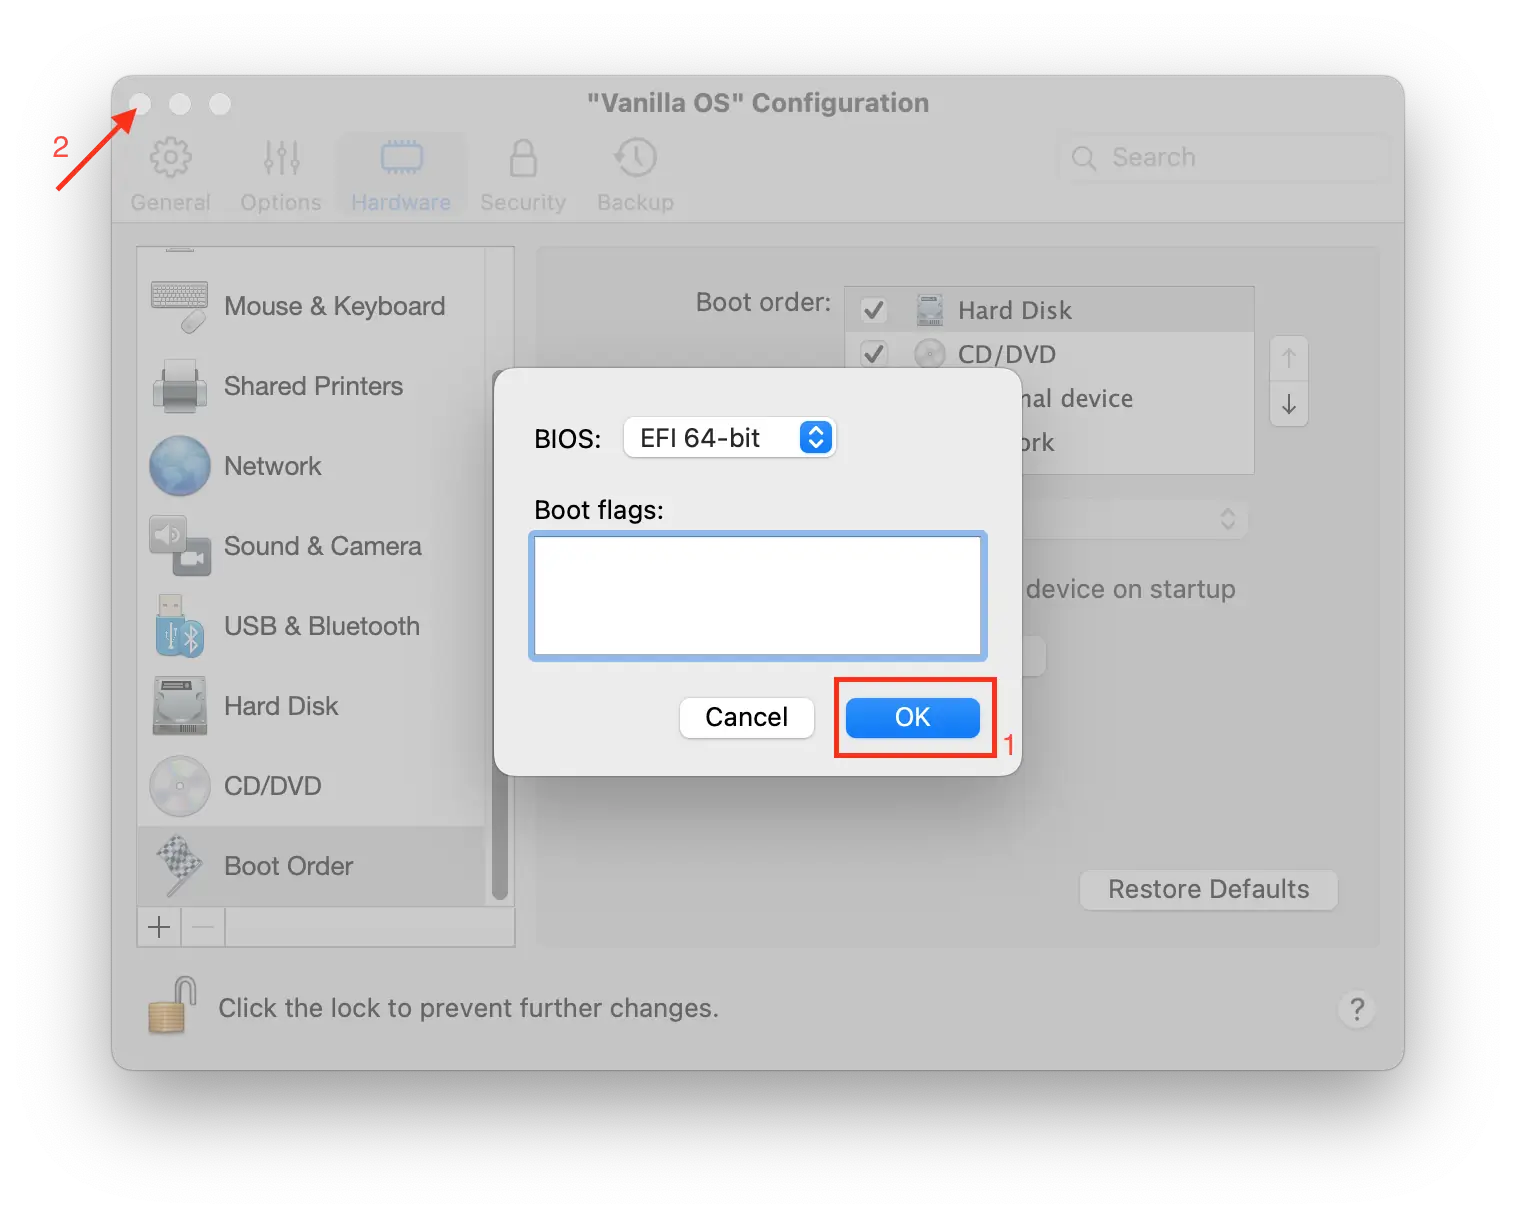Open the General settings tab
Screen dimensions: 1516x1218
tap(170, 175)
